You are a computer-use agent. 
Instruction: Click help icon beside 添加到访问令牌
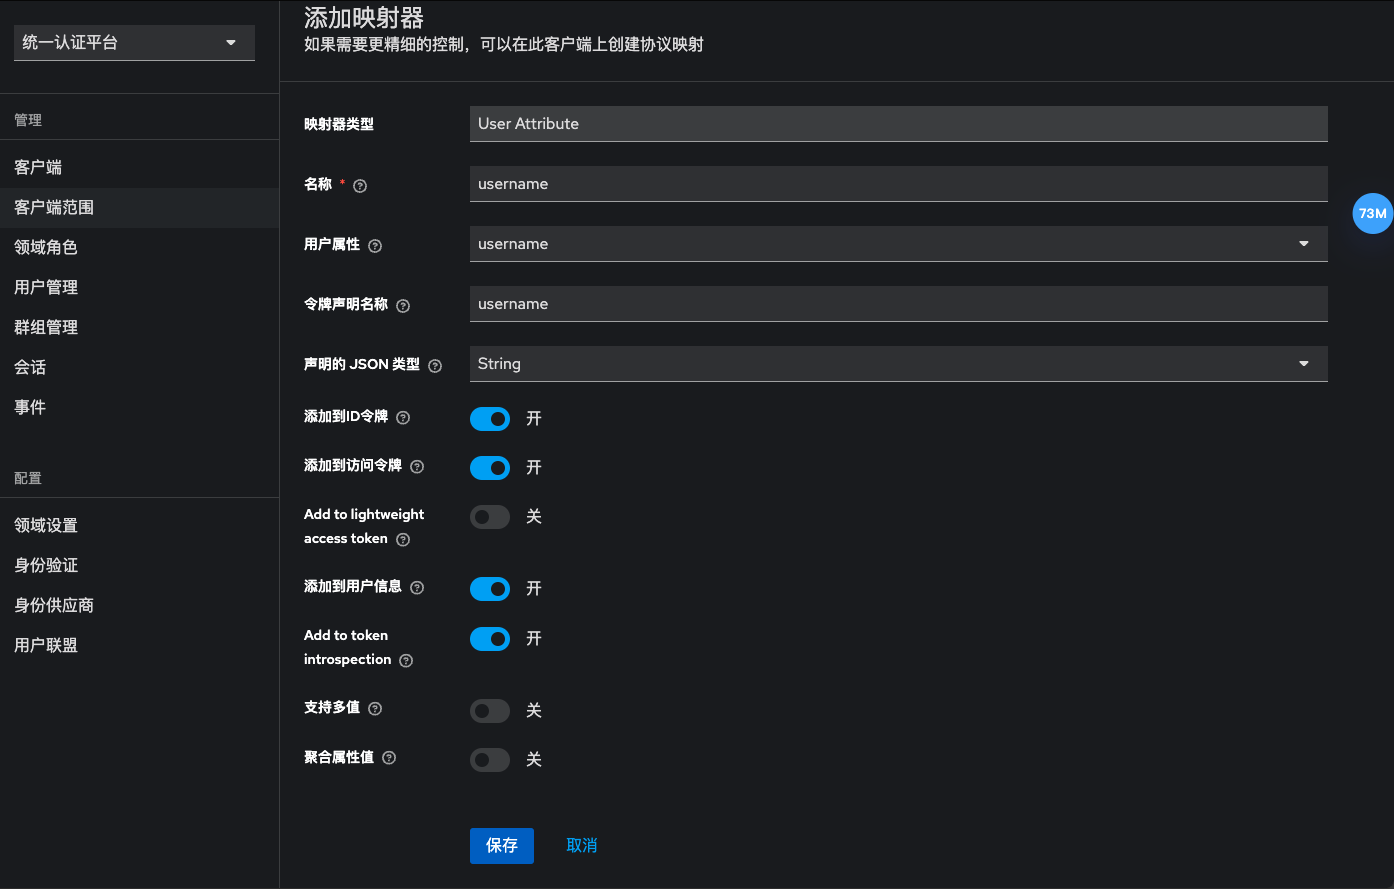point(417,467)
